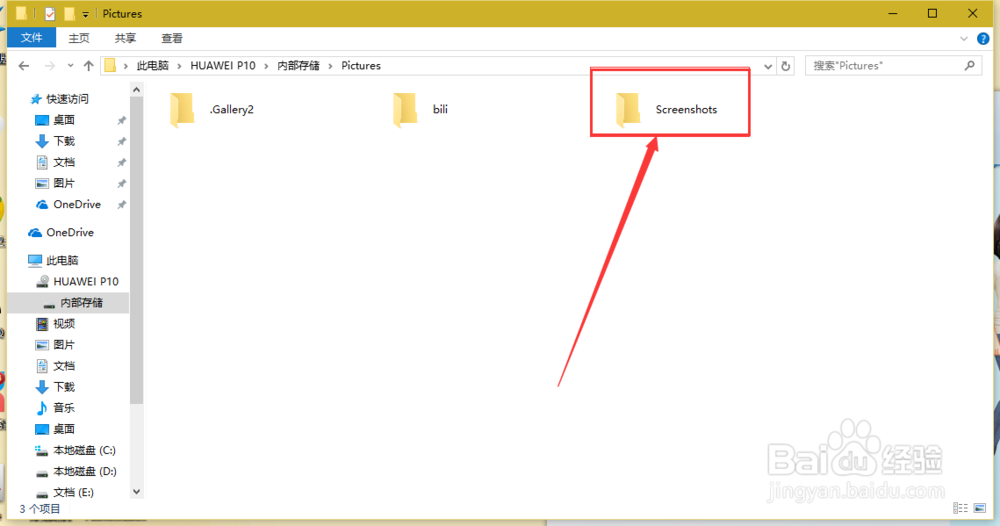
Task: Switch to large icons view
Action: click(980, 508)
